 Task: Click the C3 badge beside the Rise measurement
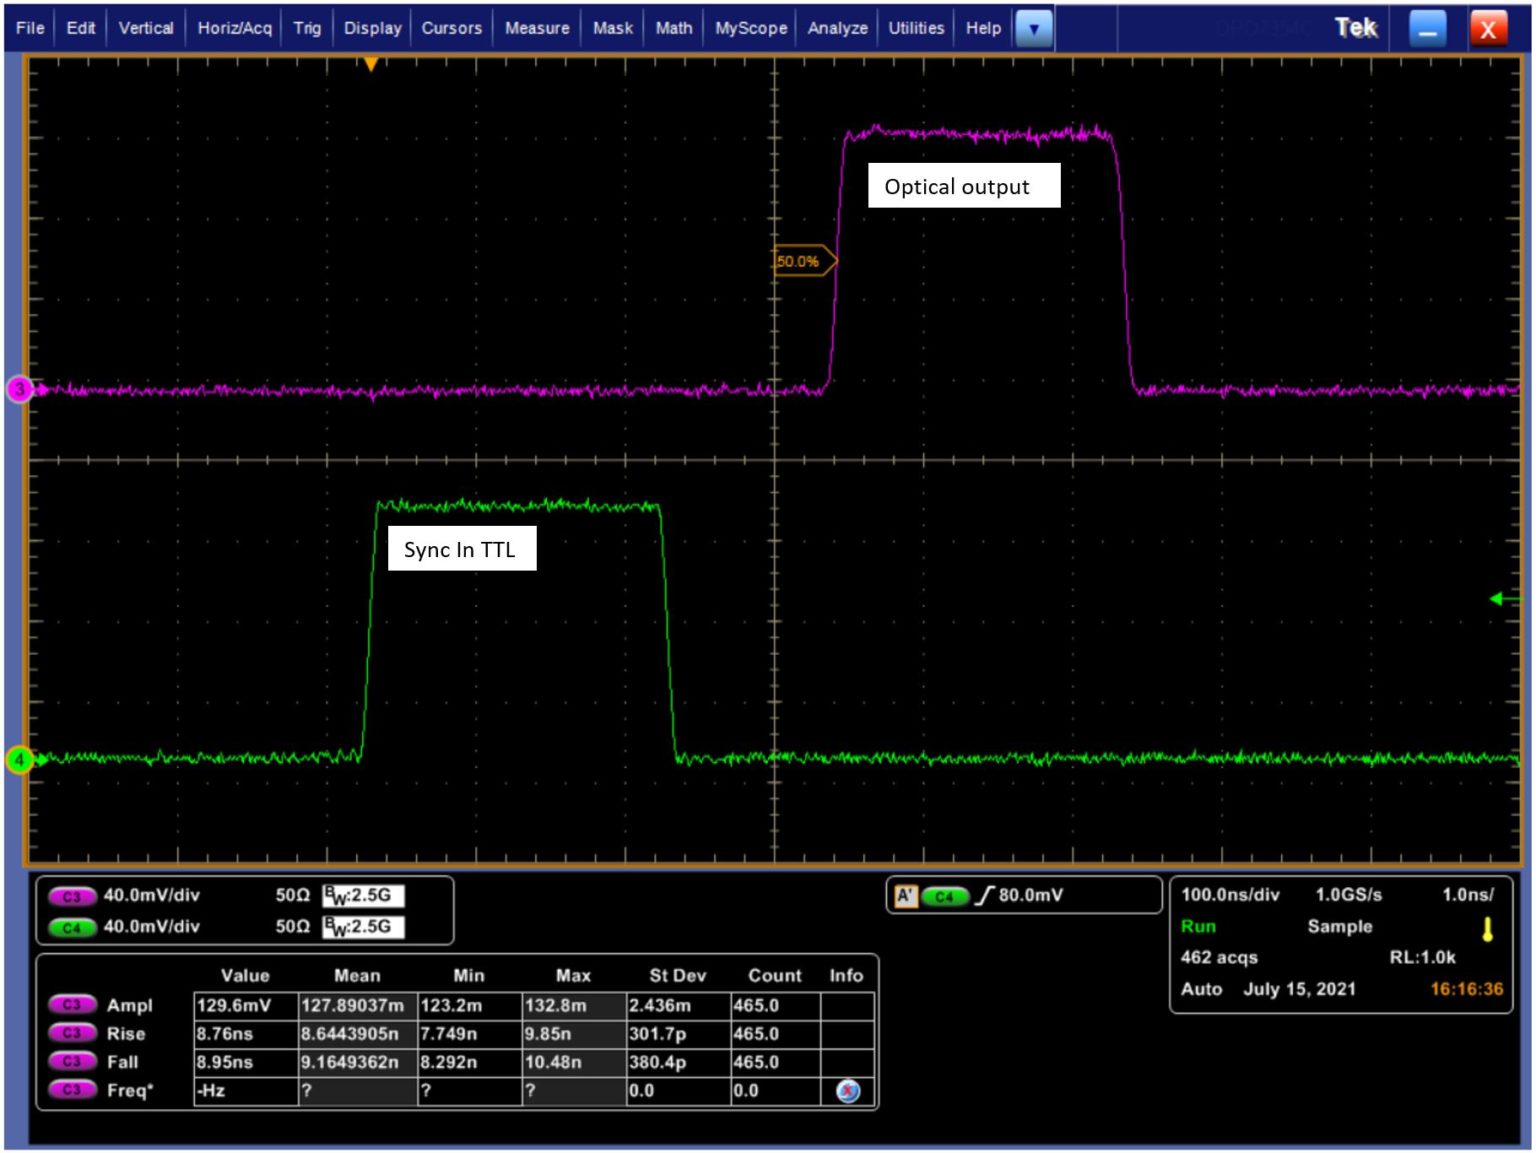click(72, 1034)
